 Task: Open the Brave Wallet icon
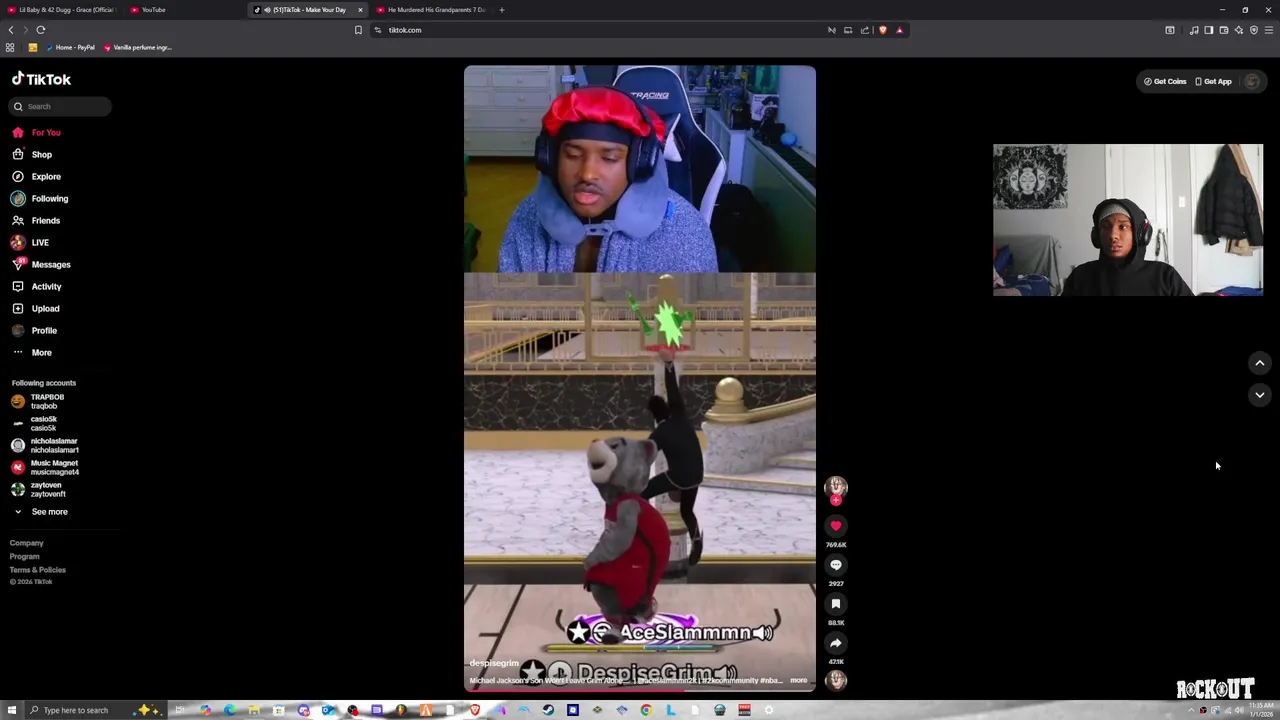[1224, 30]
